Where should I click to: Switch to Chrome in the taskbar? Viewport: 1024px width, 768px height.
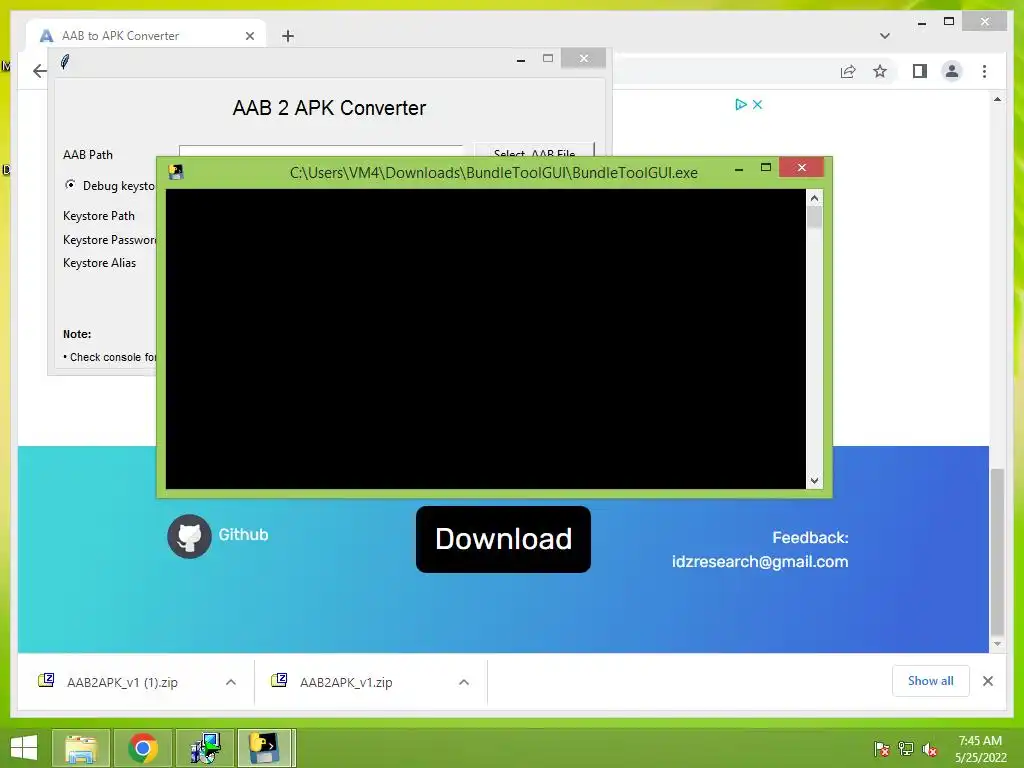[x=143, y=748]
